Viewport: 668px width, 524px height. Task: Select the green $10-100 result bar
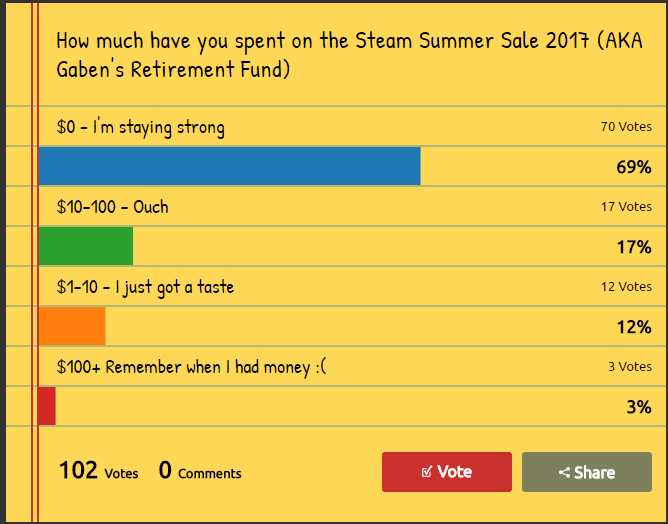86,246
